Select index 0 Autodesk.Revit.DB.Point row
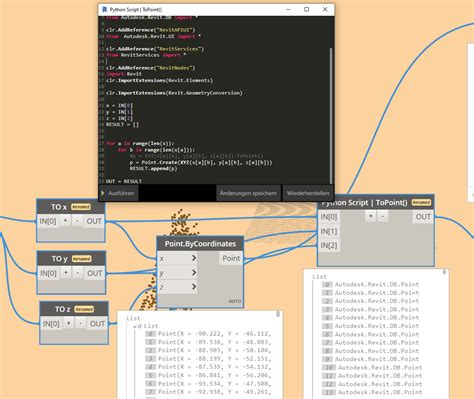 click(370, 284)
